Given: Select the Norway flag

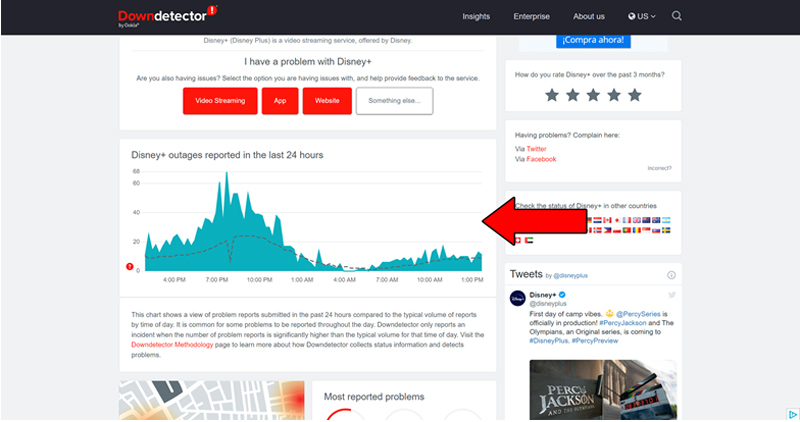Looking at the screenshot, I should point(597,230).
